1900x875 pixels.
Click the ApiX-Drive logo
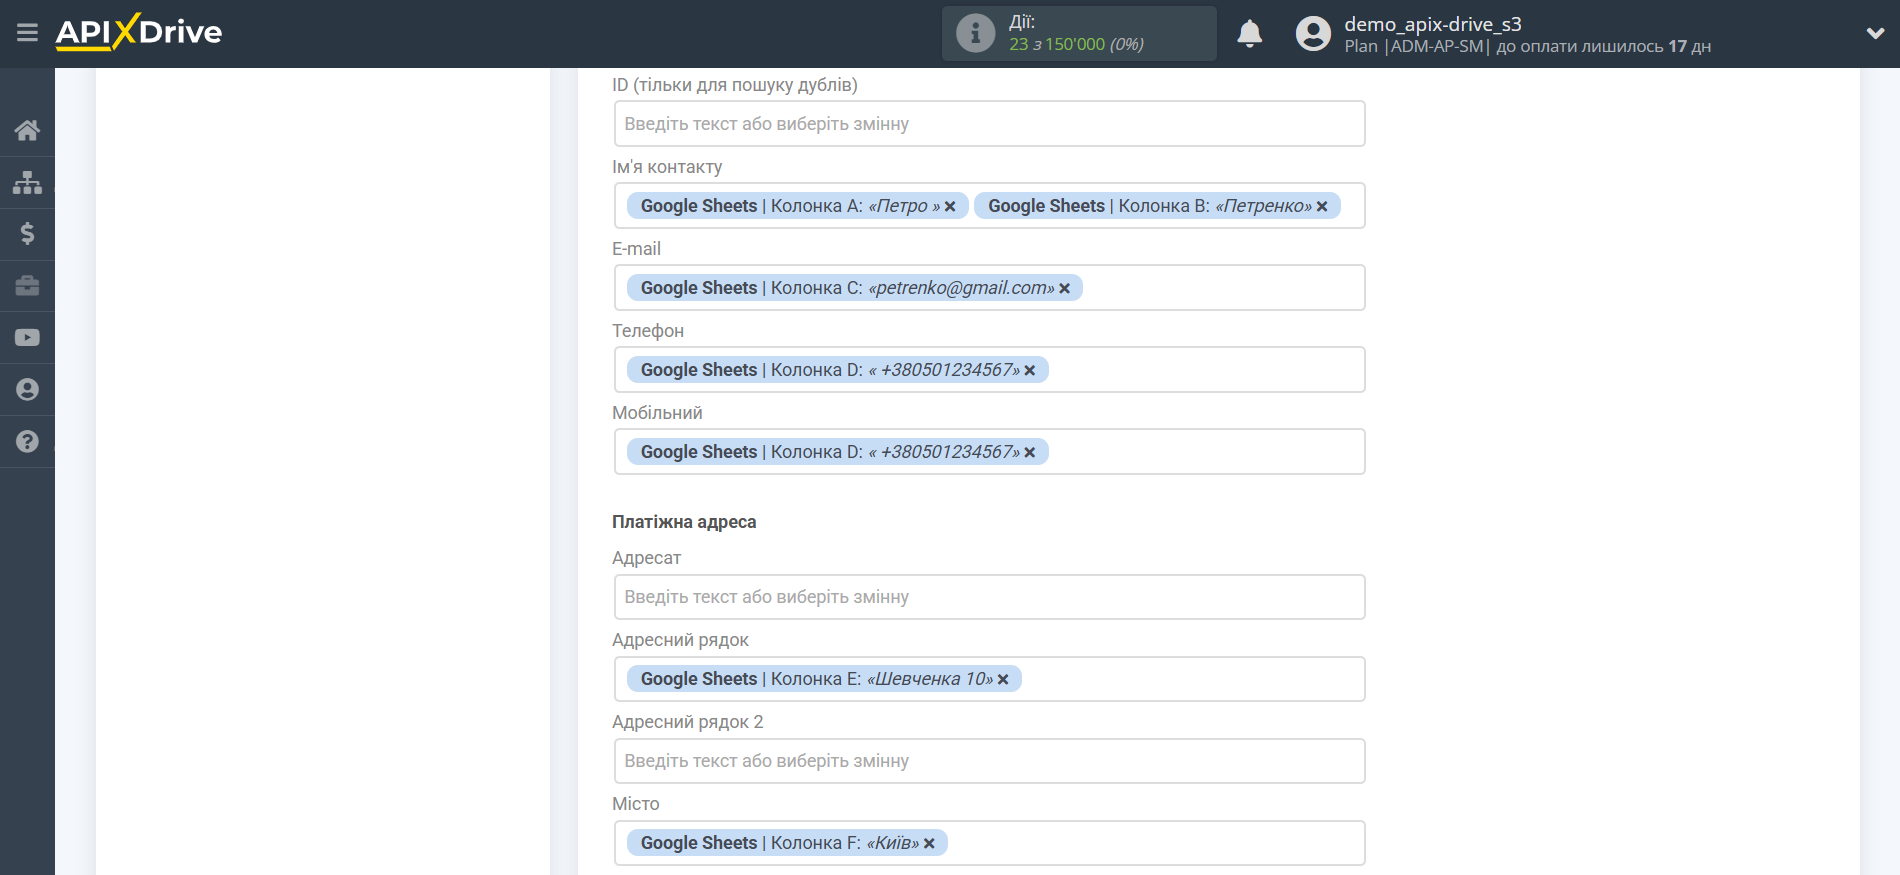[139, 32]
